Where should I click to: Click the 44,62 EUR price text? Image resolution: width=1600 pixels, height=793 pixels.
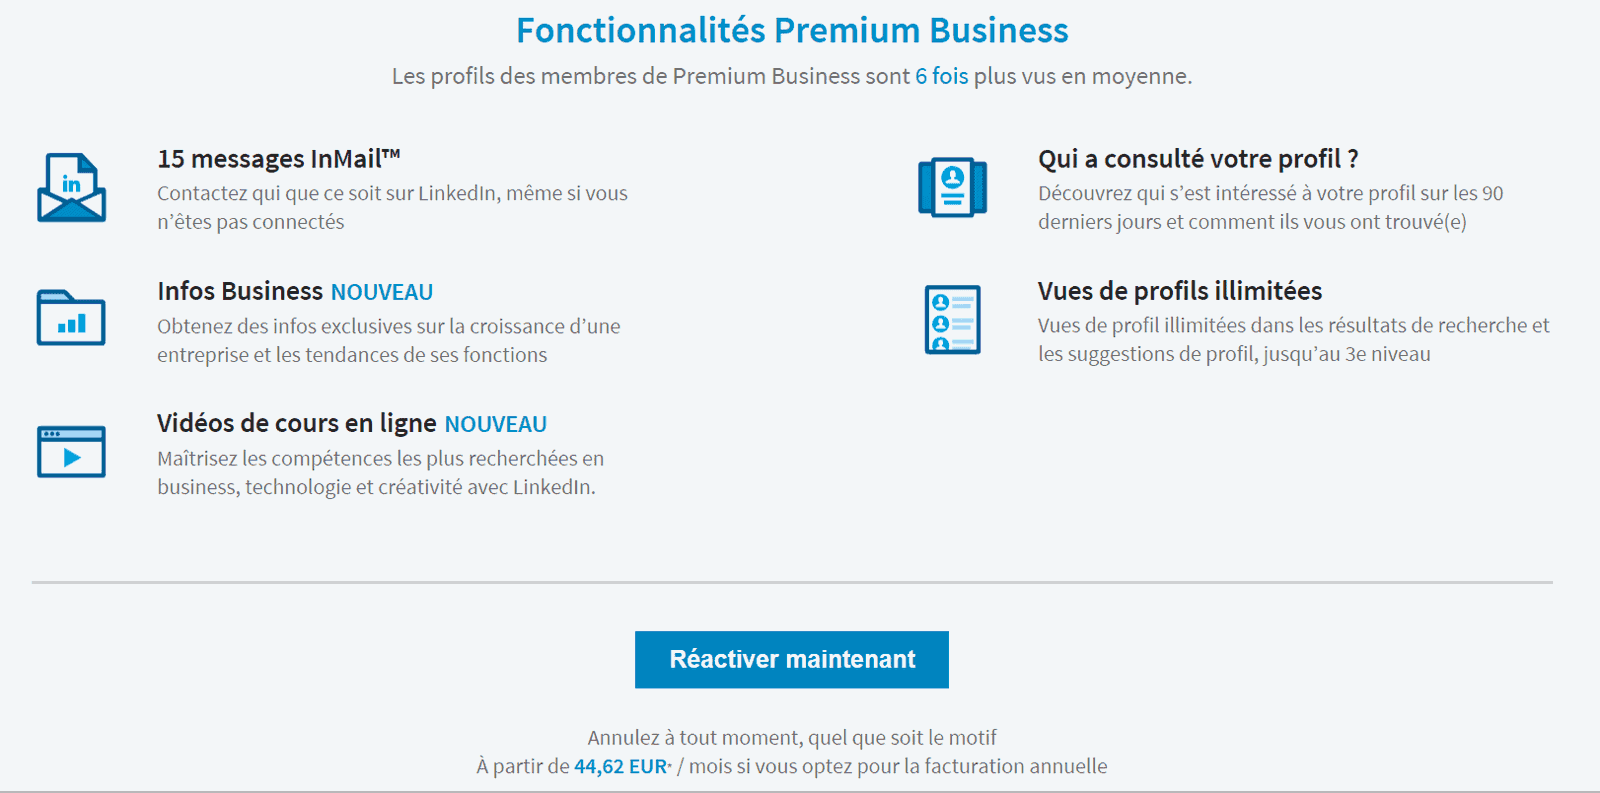(621, 766)
